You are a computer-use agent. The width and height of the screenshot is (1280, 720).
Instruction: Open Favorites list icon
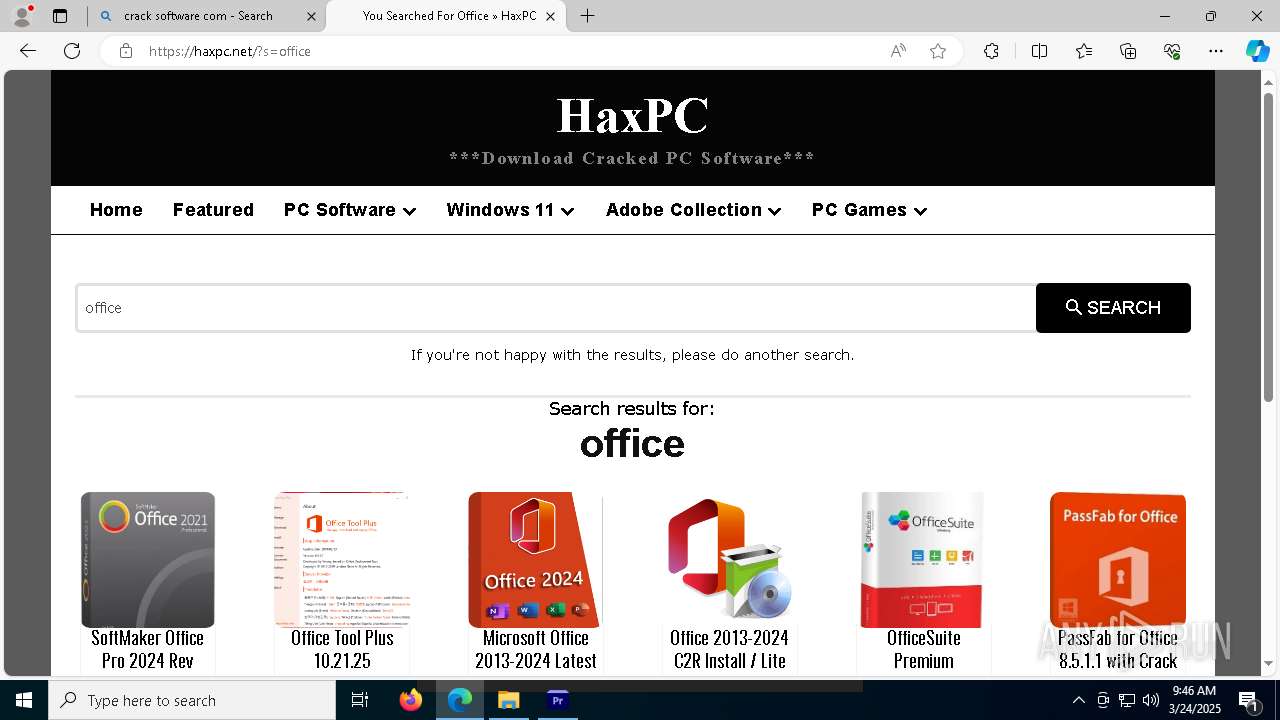click(1084, 51)
